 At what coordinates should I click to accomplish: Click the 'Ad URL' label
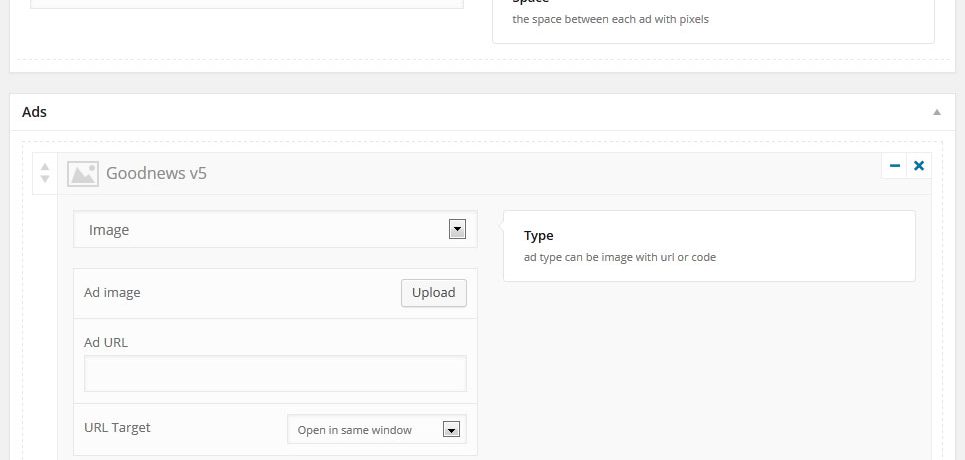[x=106, y=342]
